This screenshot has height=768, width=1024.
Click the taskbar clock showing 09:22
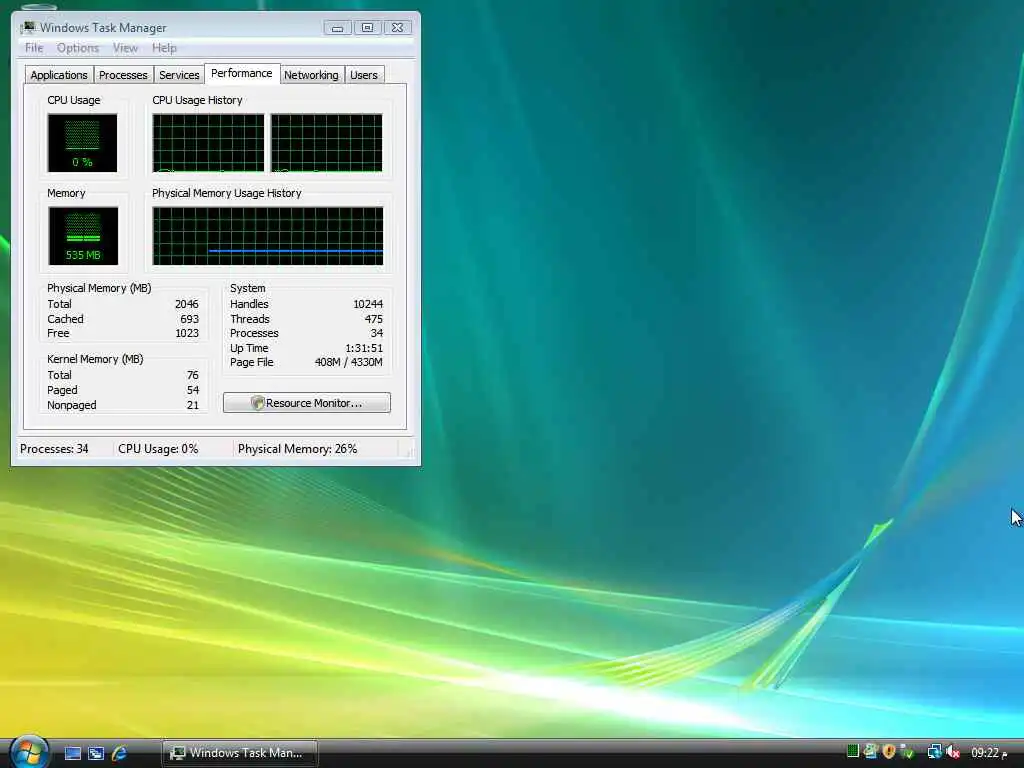(x=989, y=753)
